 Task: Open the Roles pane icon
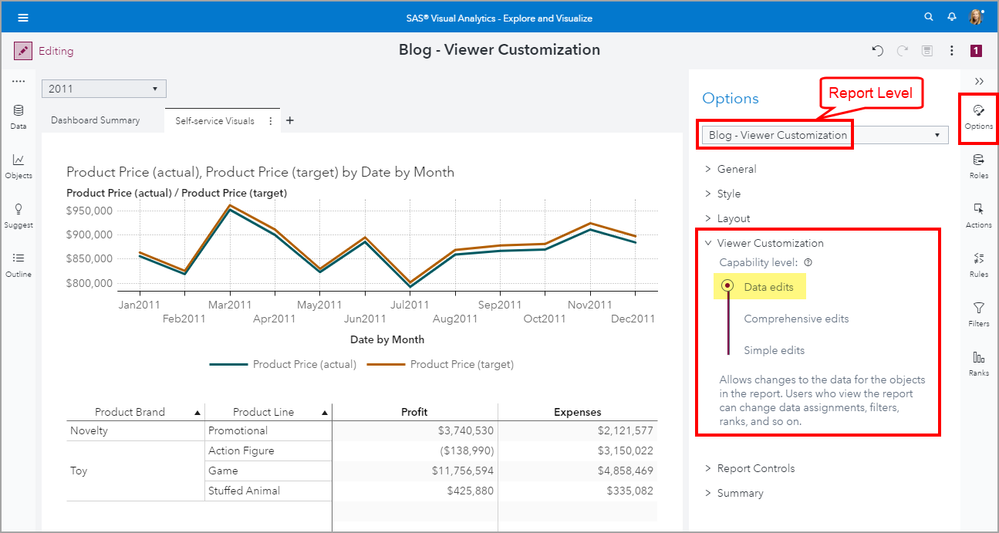[x=978, y=164]
